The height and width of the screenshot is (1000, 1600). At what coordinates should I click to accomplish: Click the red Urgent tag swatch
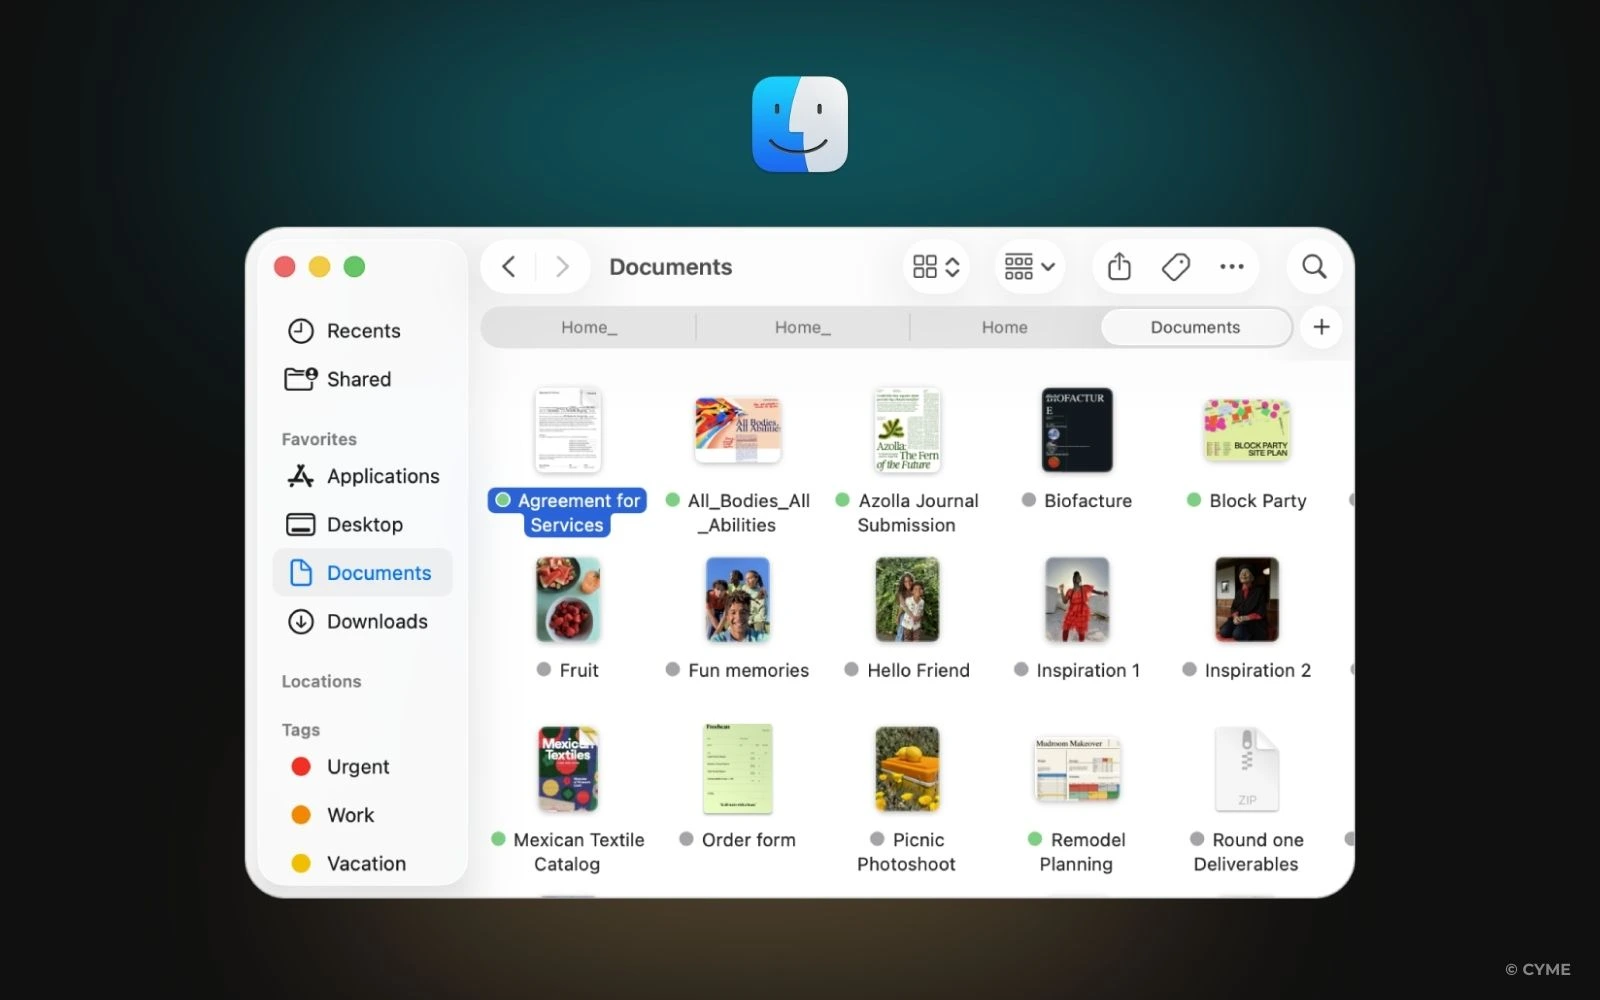coord(301,766)
